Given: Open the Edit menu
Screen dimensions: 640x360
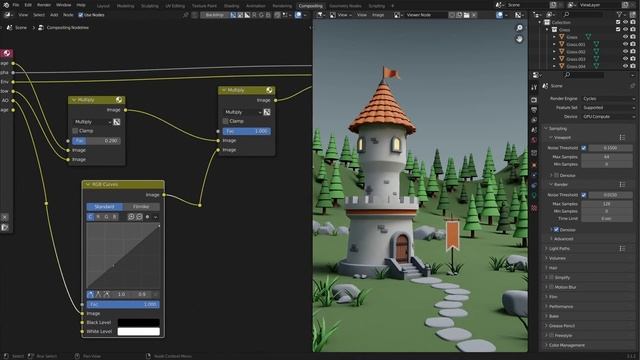Looking at the screenshot, I should tap(28, 5).
